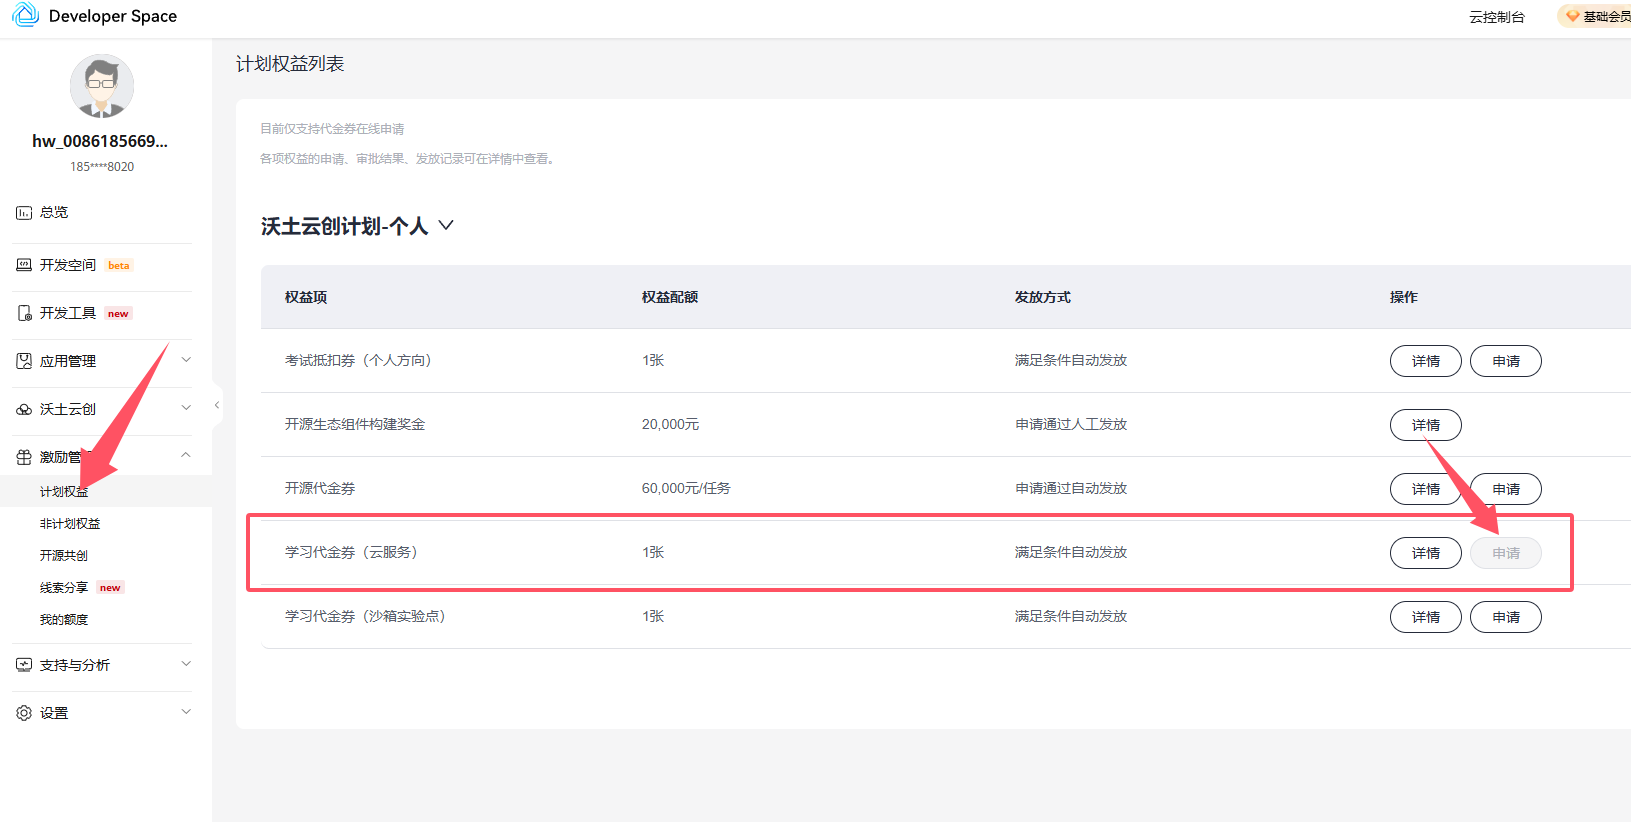
Task: Click 详情 for 开源生态组件构建奖金
Action: tap(1426, 425)
